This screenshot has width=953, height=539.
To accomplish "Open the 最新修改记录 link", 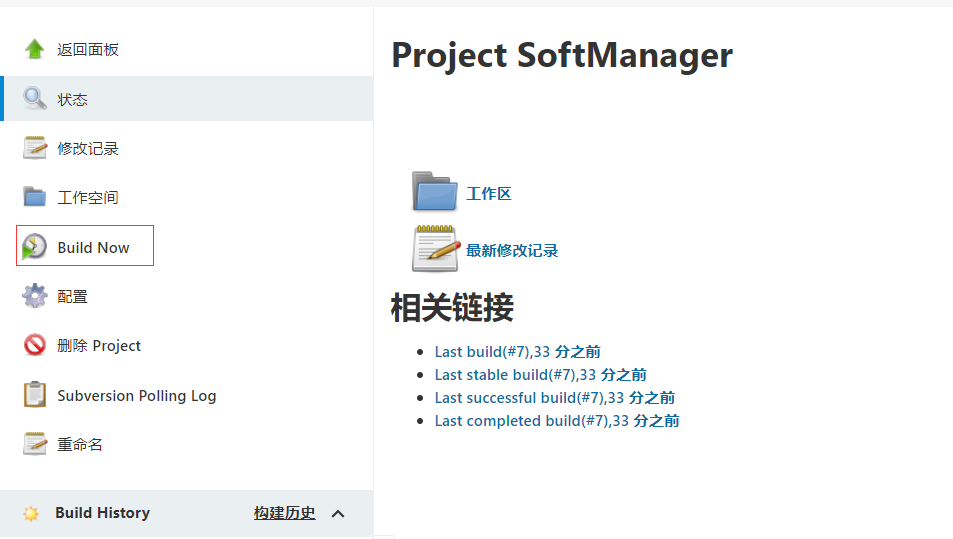I will coord(512,250).
